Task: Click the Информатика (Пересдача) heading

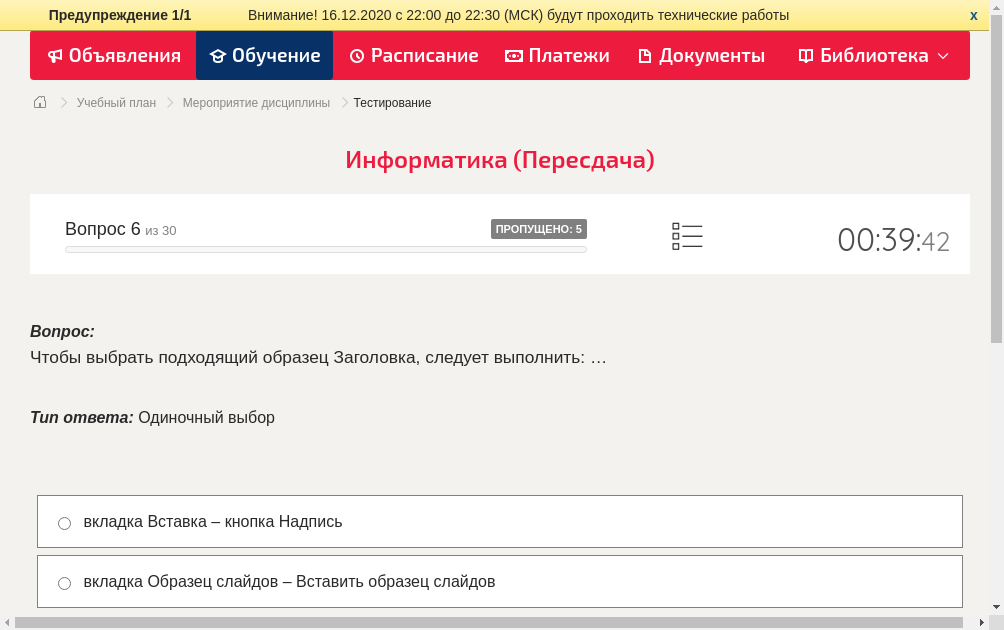Action: [499, 160]
